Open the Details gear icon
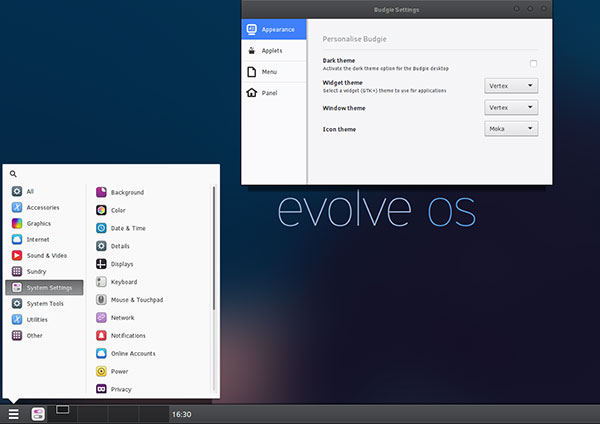Image resolution: width=600 pixels, height=424 pixels. point(101,246)
